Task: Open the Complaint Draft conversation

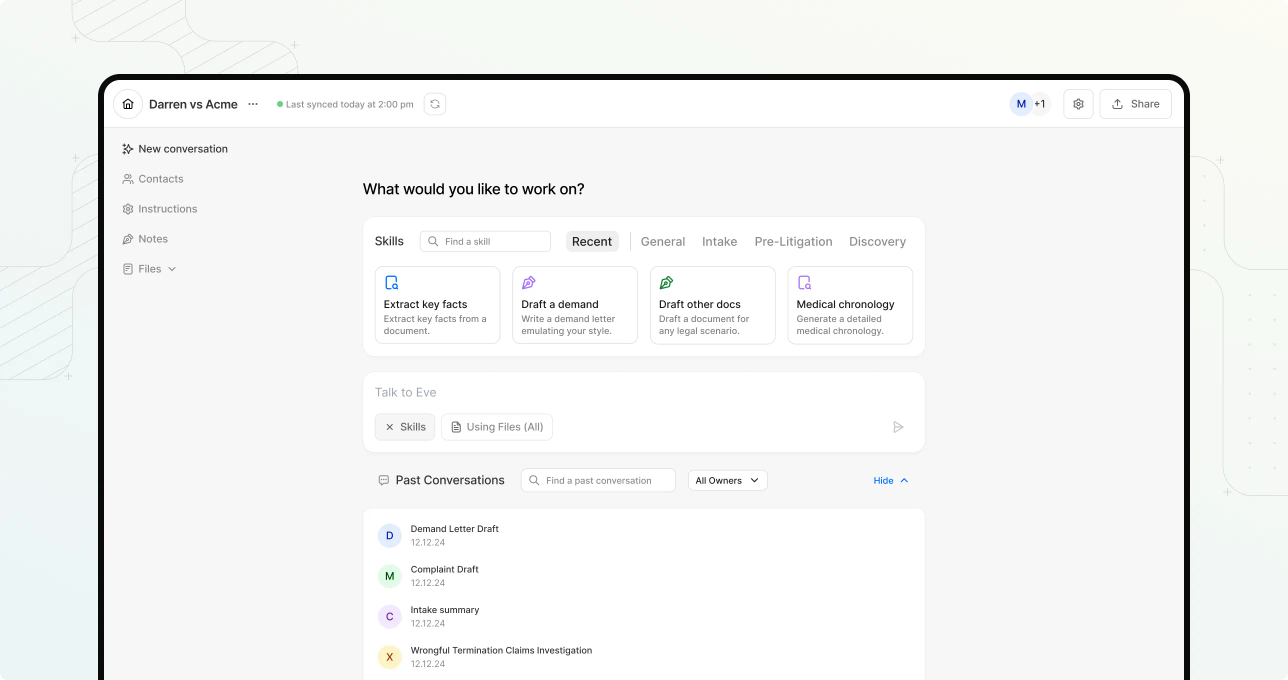Action: tap(444, 569)
